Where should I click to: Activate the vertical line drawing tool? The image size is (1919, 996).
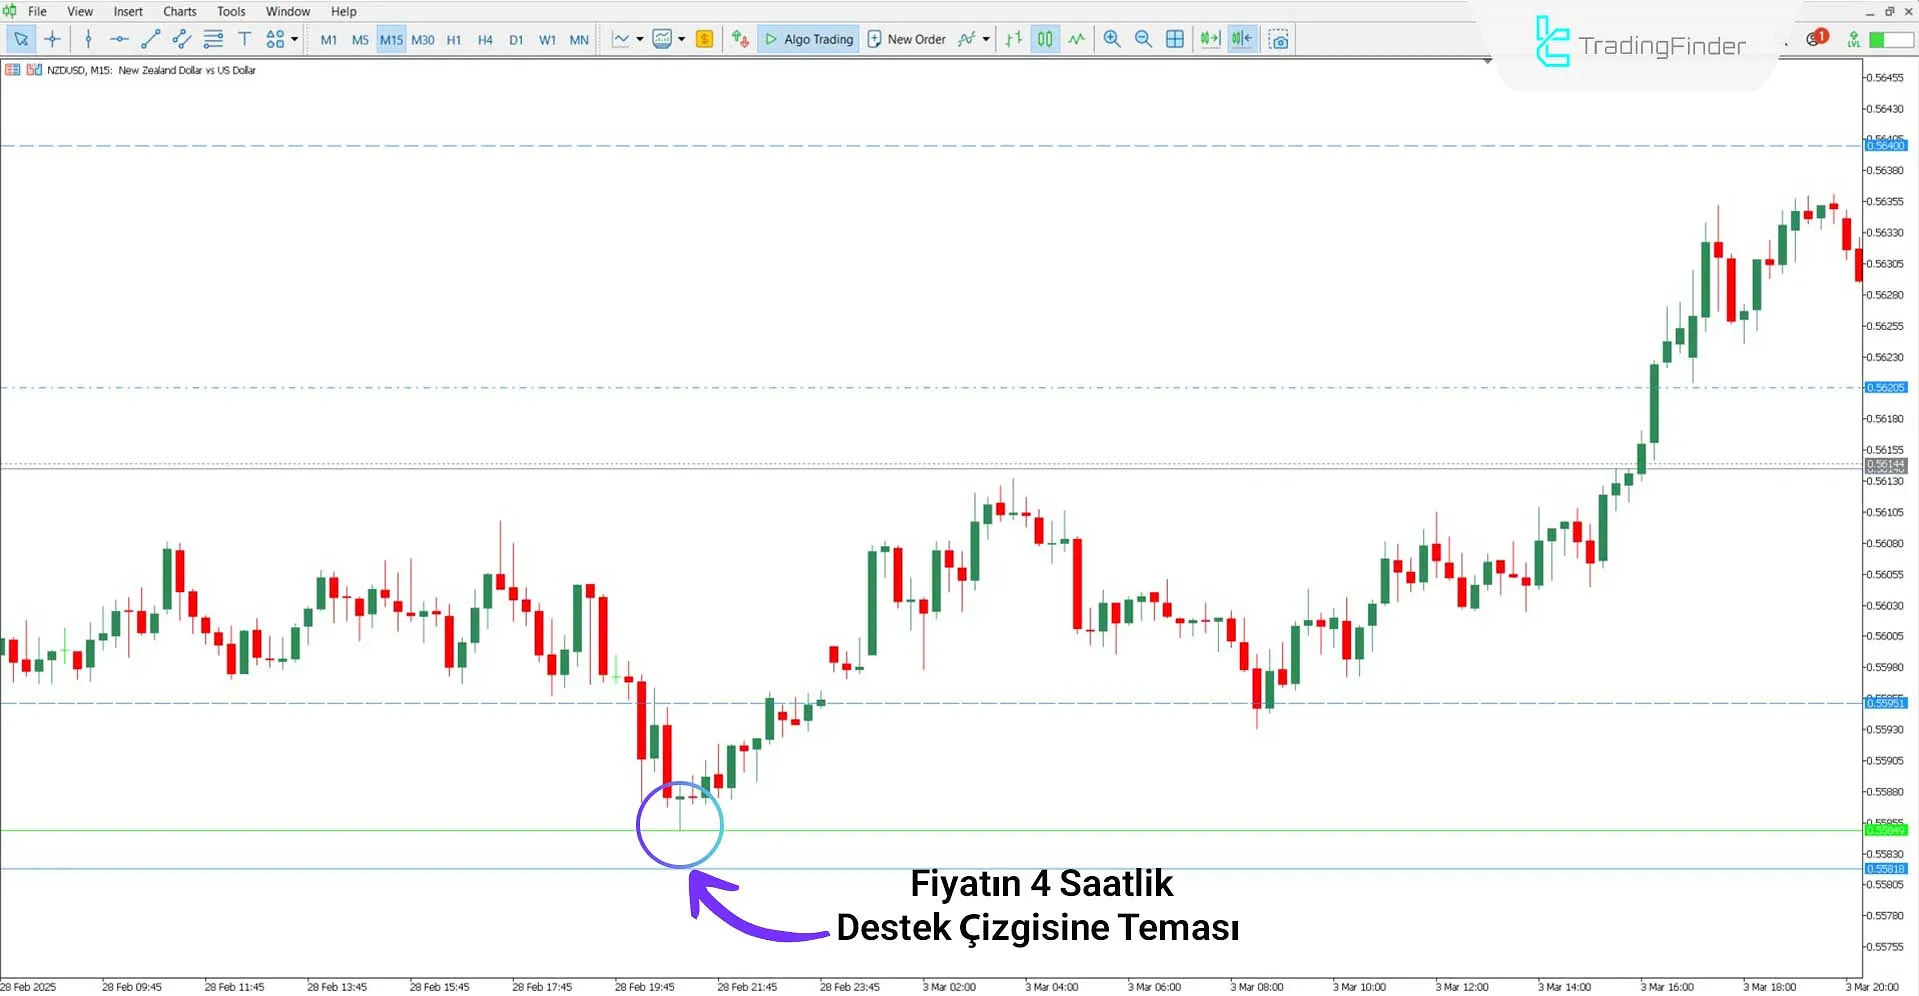88,39
